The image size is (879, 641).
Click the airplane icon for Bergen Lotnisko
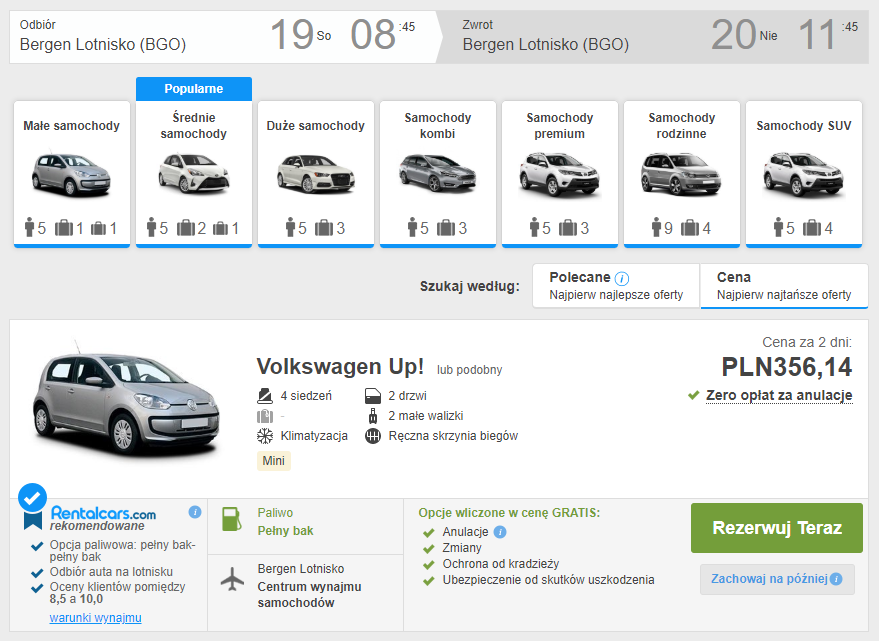coord(232,579)
